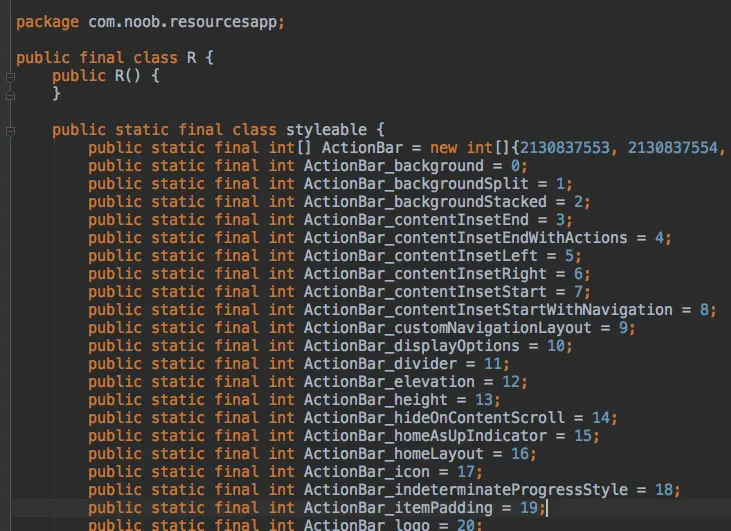Click the 'new' keyword in the ActionBar array line

point(443,148)
